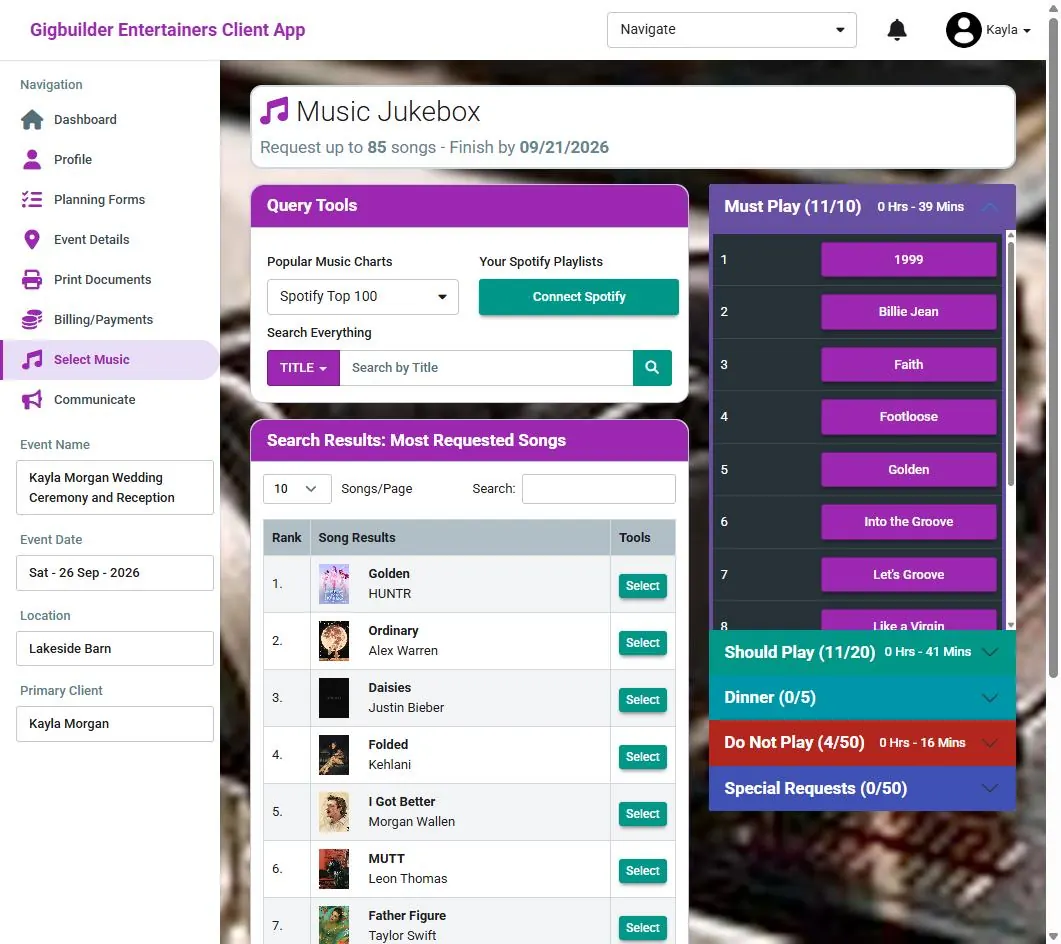This screenshot has width=1061, height=944.
Task: Click the Planning Forms checklist icon
Action: 32,200
